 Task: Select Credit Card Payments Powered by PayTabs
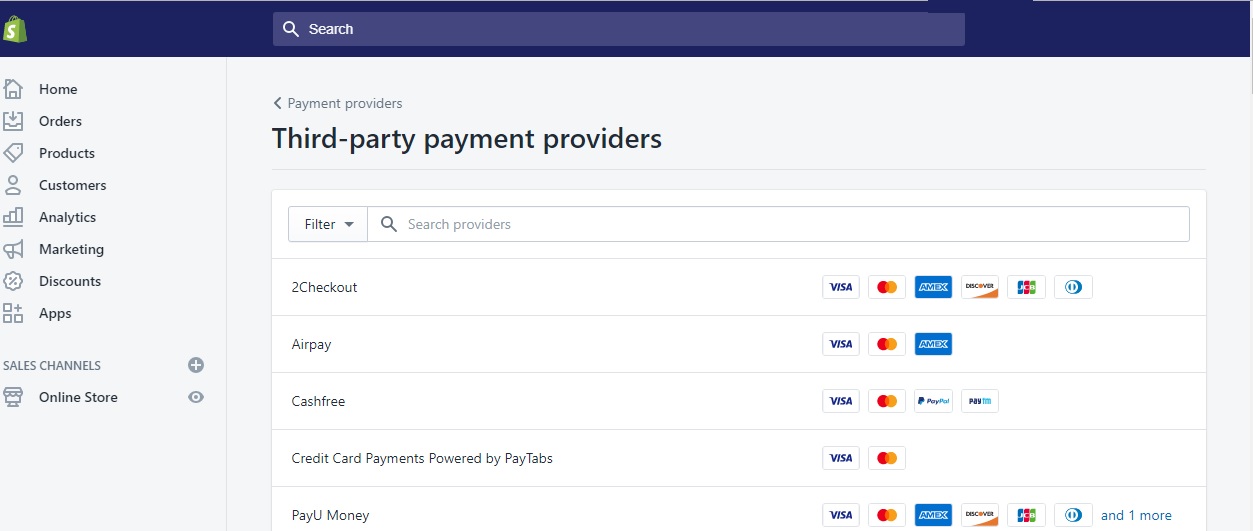point(739,458)
